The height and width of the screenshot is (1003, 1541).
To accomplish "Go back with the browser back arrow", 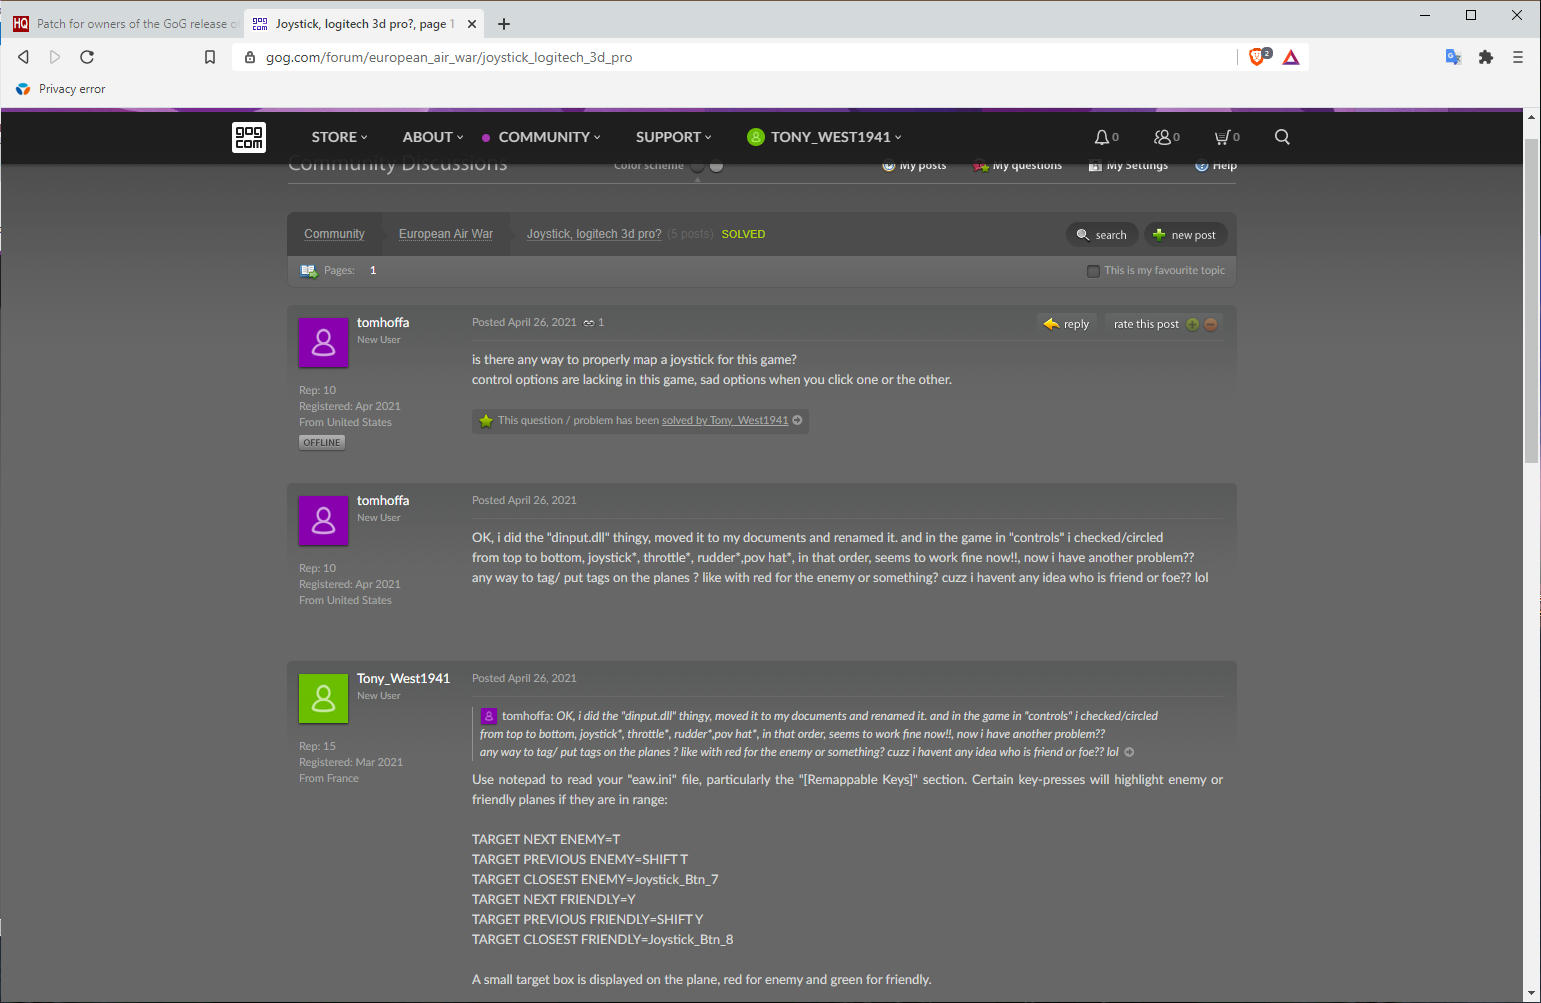I will pos(24,57).
